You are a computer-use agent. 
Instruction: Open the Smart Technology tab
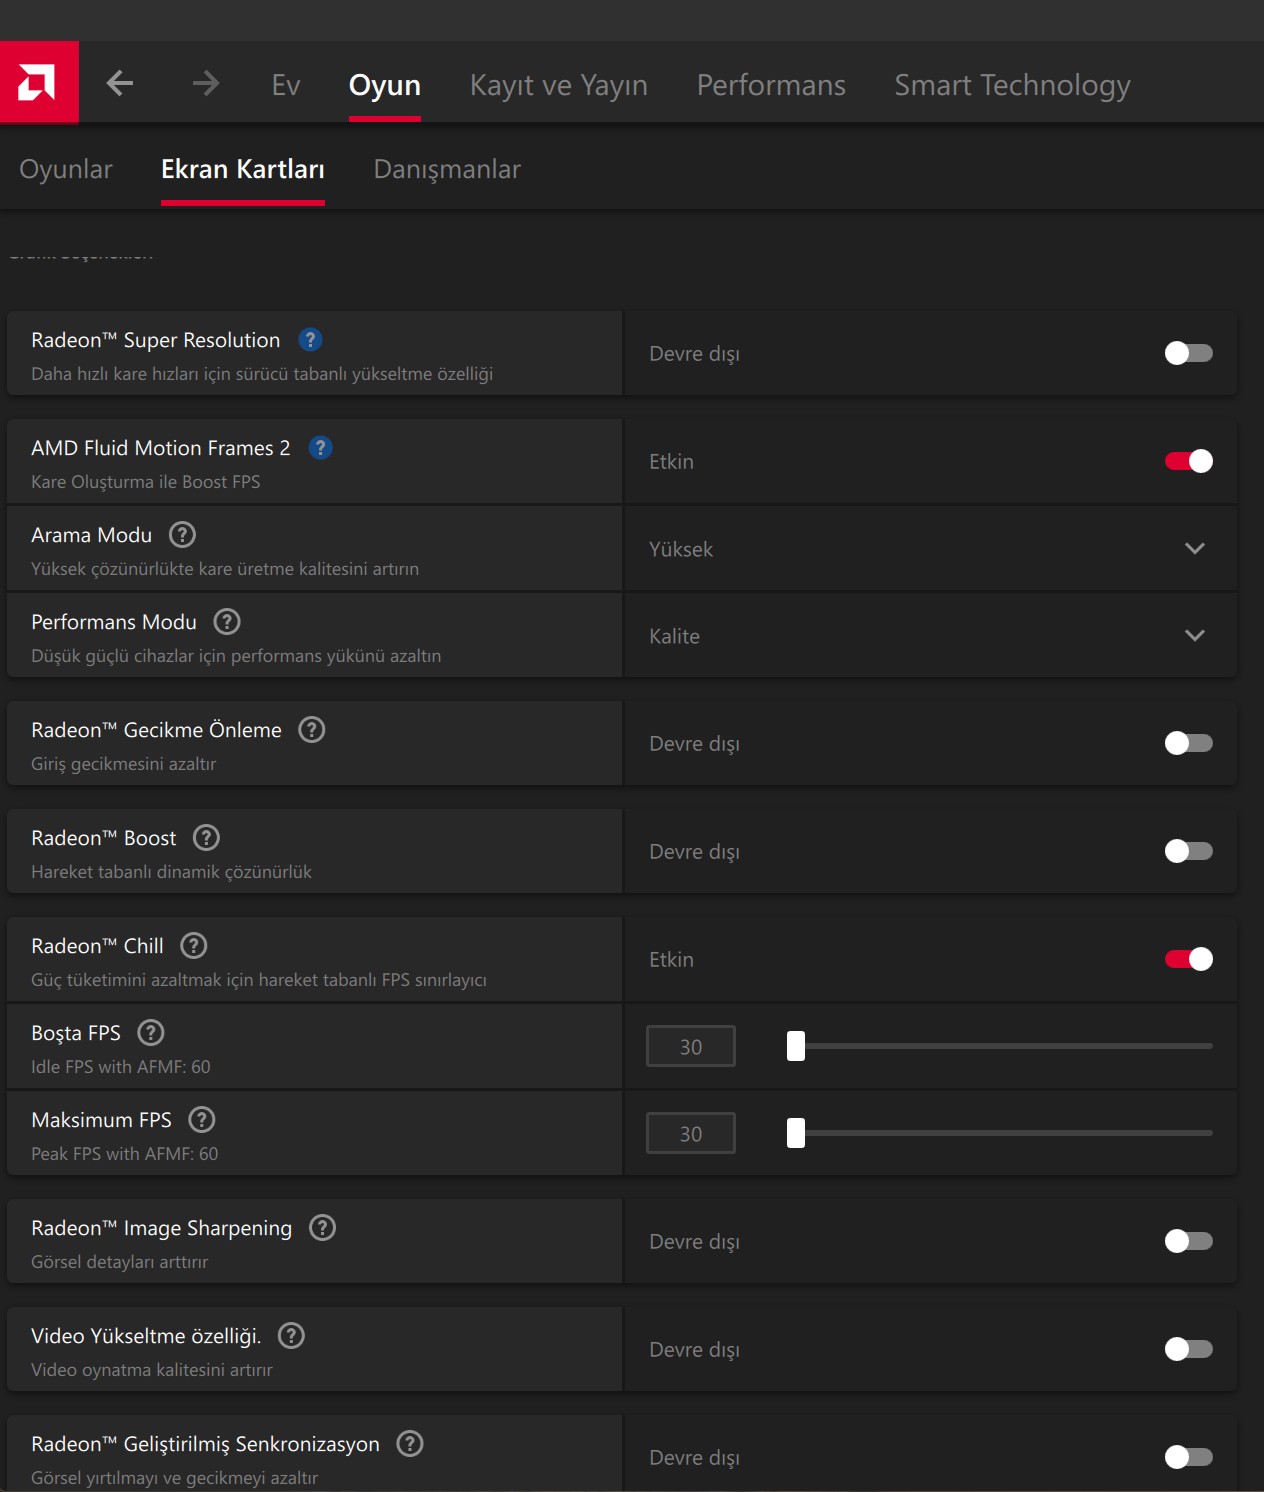point(1012,85)
